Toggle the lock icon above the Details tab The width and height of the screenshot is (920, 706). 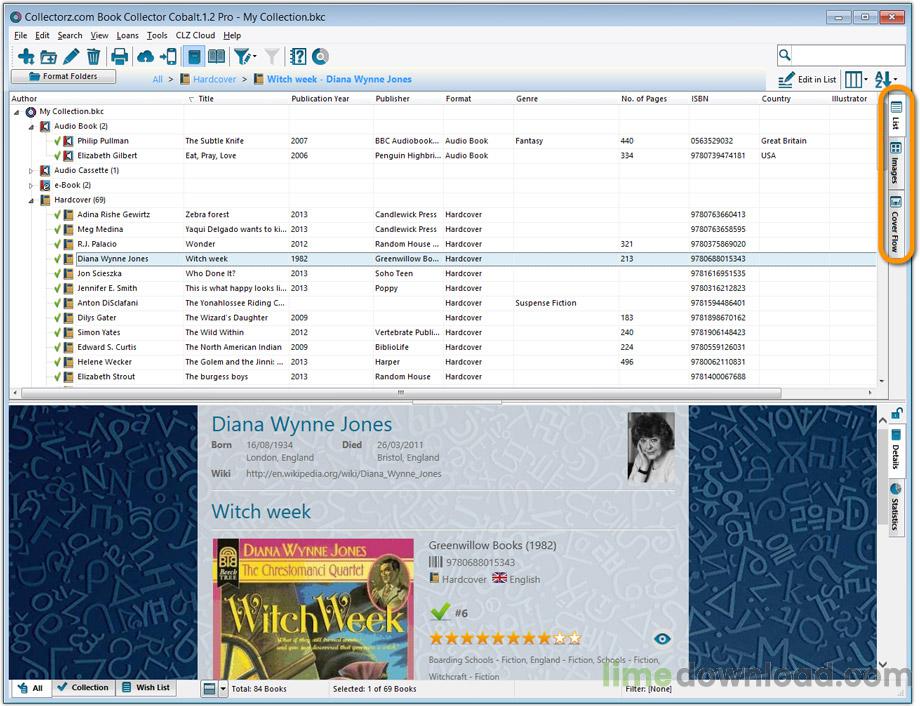click(897, 413)
